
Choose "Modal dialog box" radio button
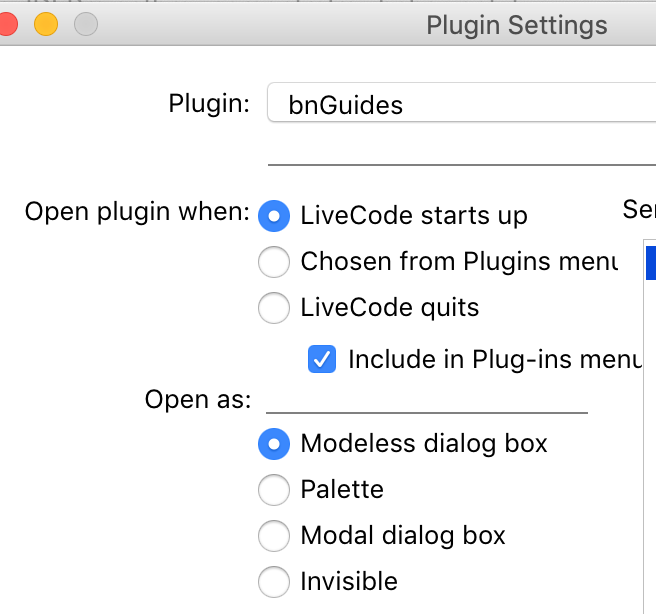click(274, 535)
